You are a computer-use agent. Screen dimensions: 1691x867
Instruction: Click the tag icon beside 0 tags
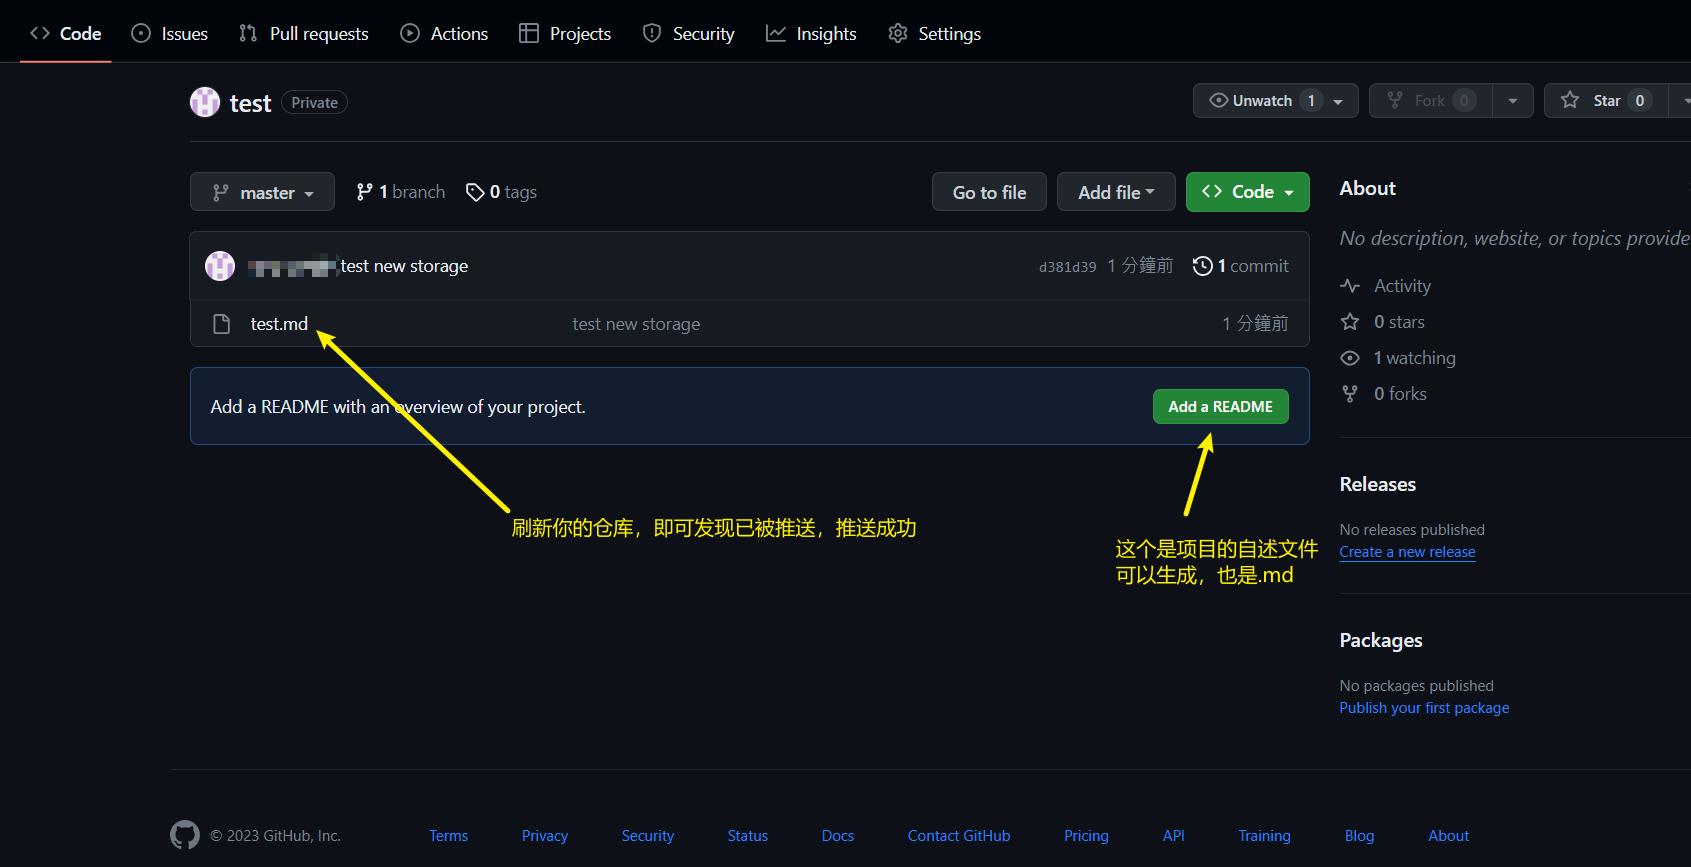475,192
